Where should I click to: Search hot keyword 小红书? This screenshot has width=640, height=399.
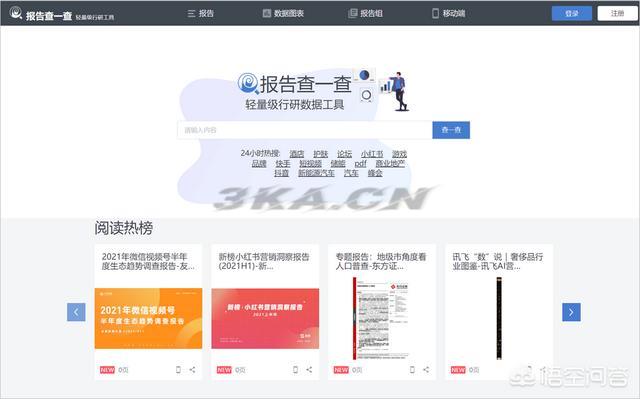pos(372,154)
